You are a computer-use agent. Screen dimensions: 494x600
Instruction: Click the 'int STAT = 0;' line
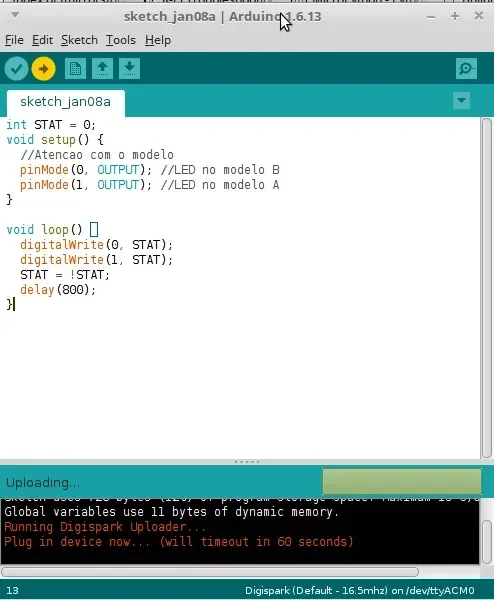pos(51,125)
